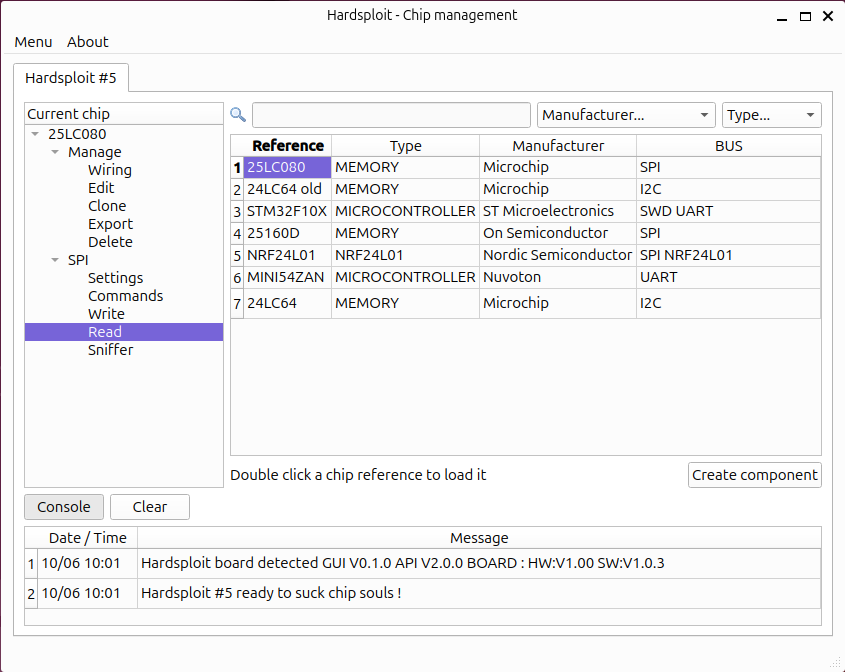Collapse the 25LC080 tree node
The image size is (845, 672).
pos(34,133)
